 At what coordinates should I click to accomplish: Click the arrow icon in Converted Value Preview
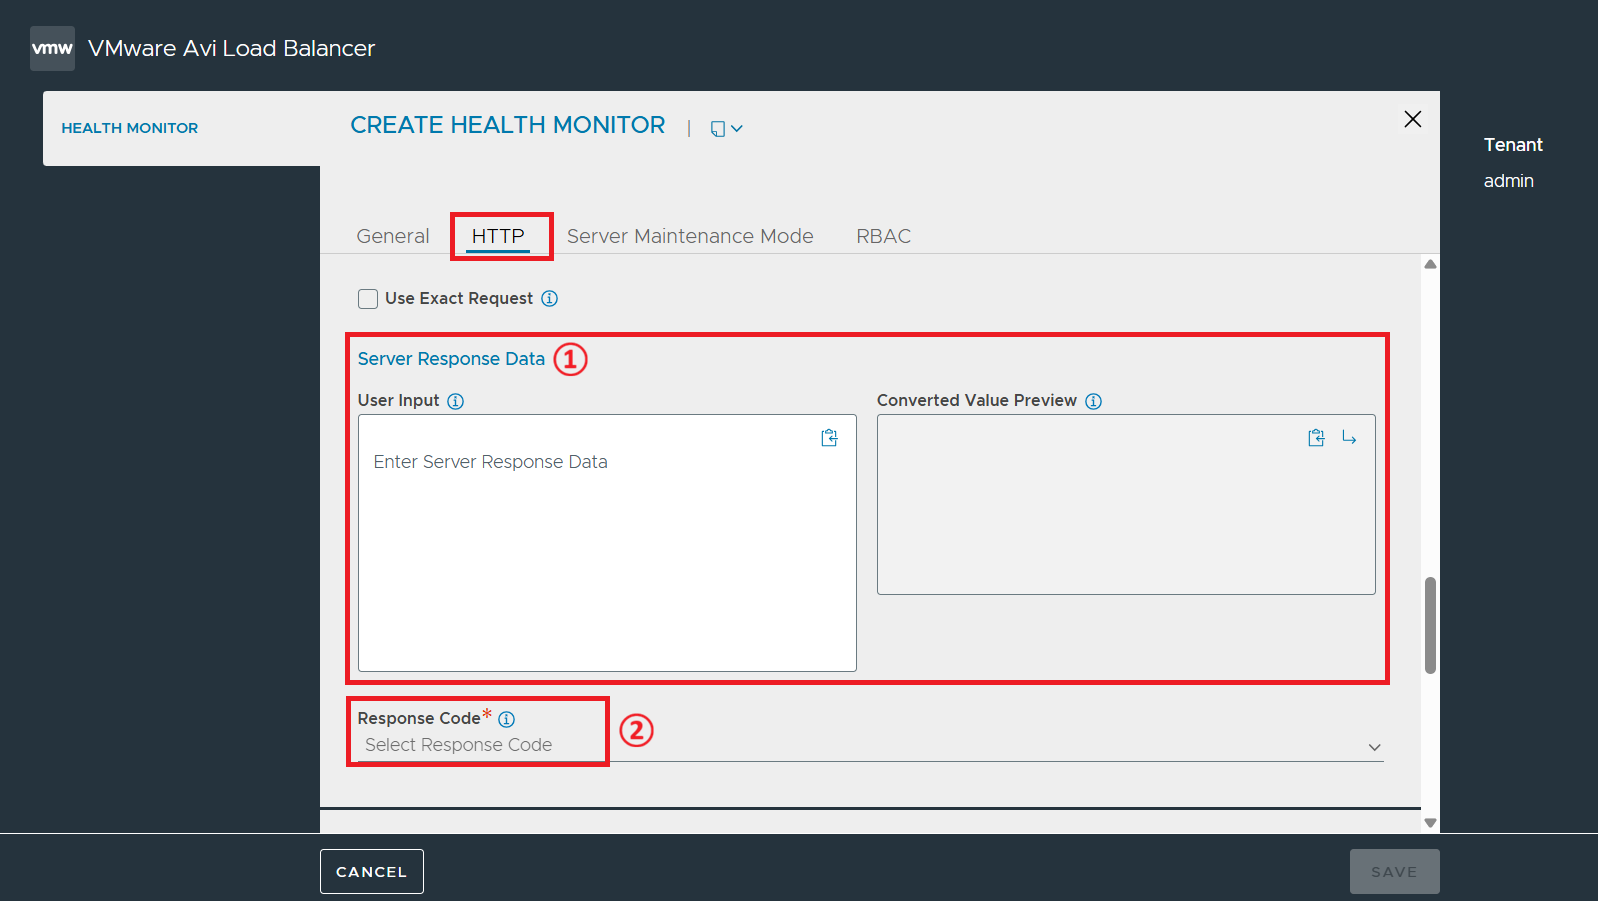(1349, 438)
